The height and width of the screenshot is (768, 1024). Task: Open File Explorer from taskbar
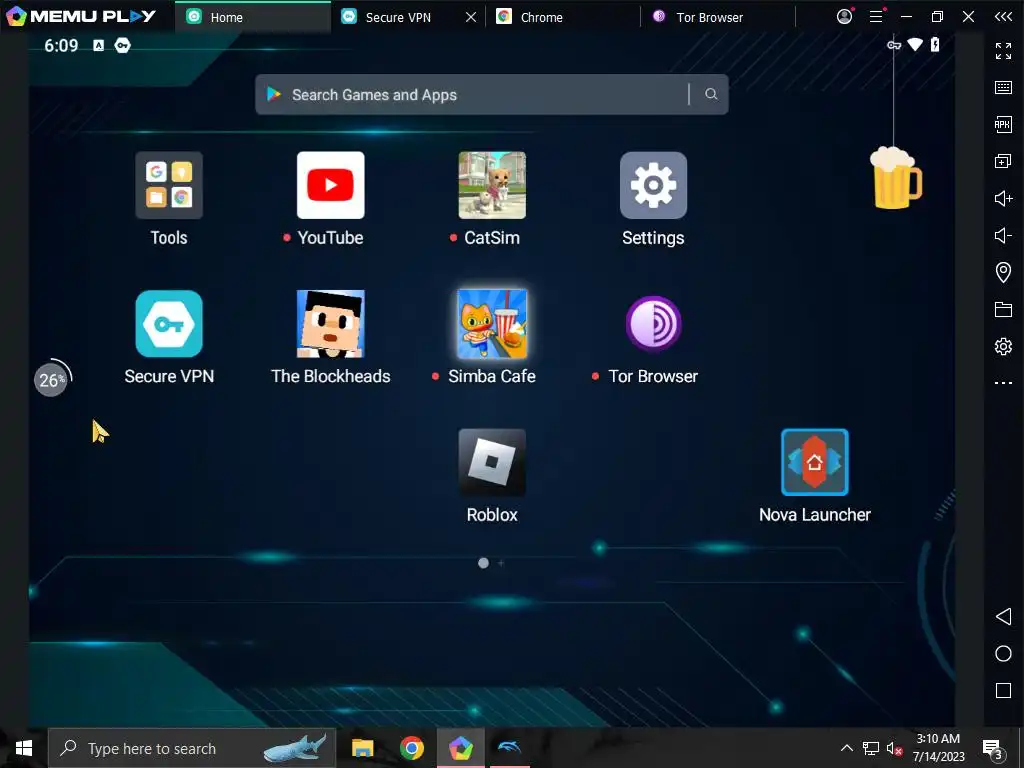pyautogui.click(x=362, y=748)
